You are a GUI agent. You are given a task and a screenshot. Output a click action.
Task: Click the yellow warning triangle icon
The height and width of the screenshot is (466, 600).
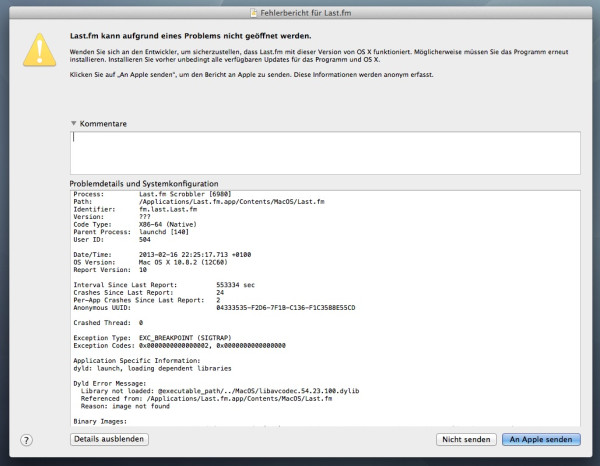coord(39,50)
